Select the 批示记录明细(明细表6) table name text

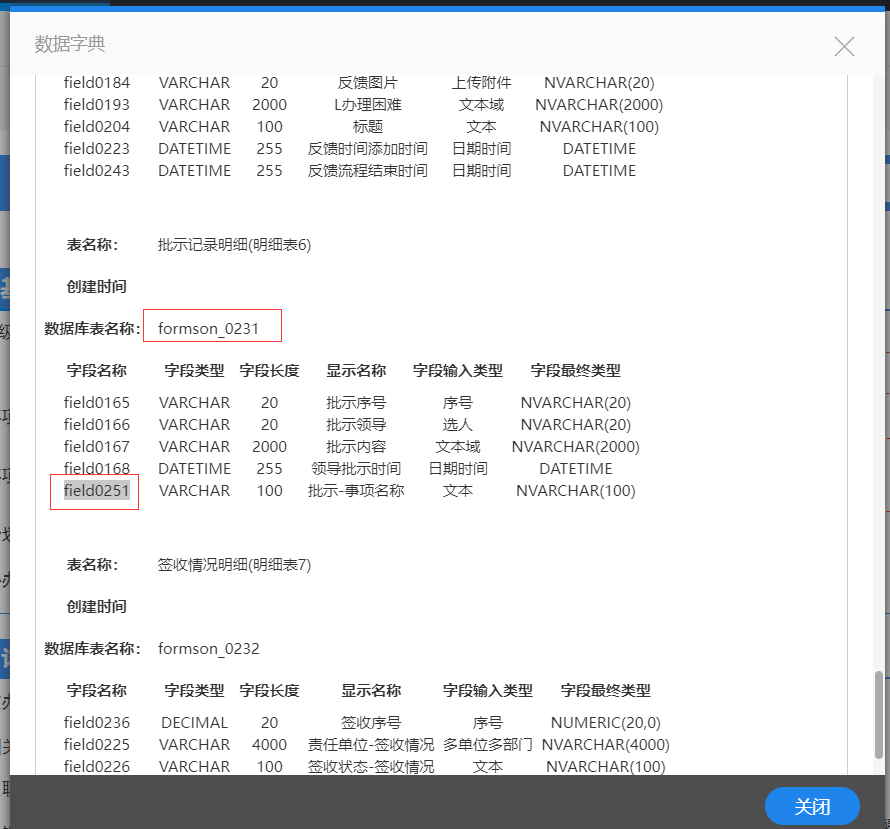coord(234,245)
